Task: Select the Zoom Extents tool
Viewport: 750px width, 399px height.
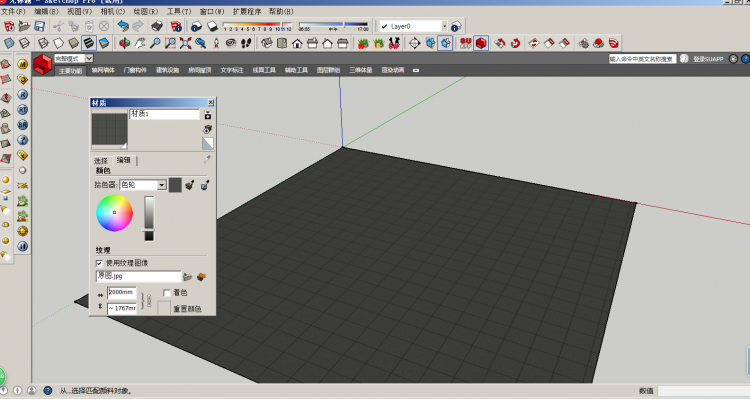Action: pos(186,43)
